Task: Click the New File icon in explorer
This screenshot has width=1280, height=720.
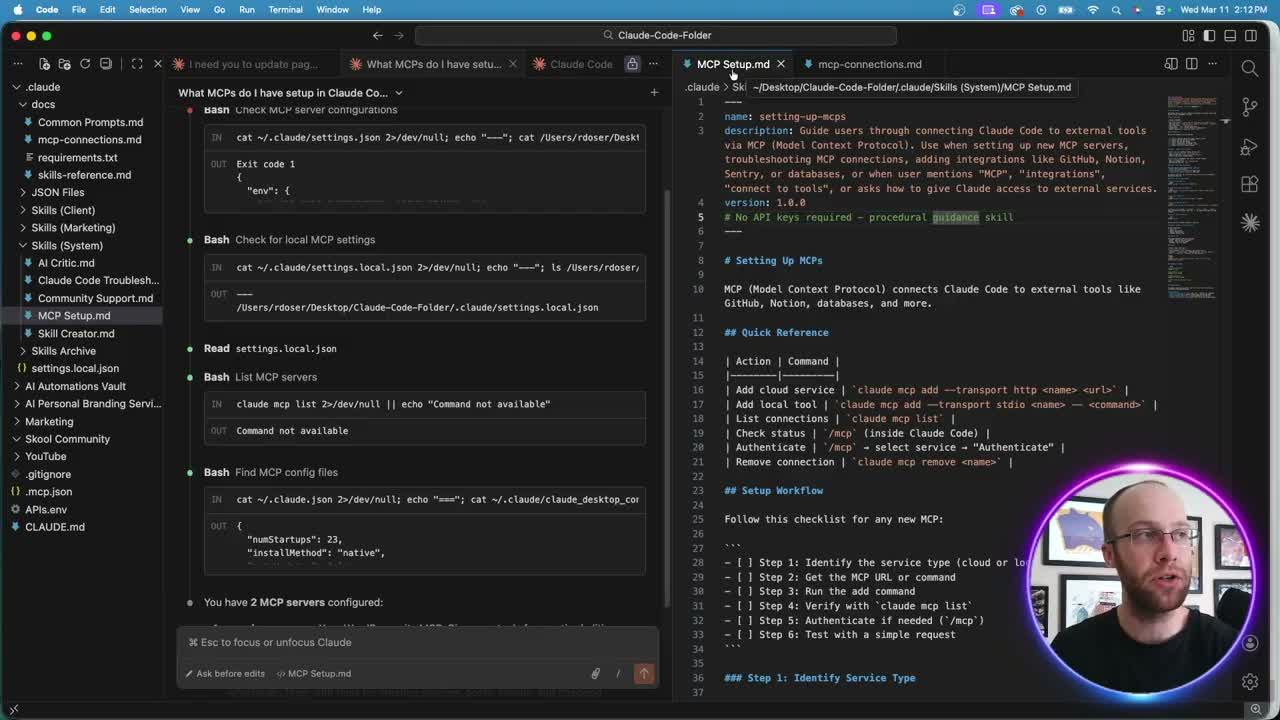Action: tap(43, 64)
